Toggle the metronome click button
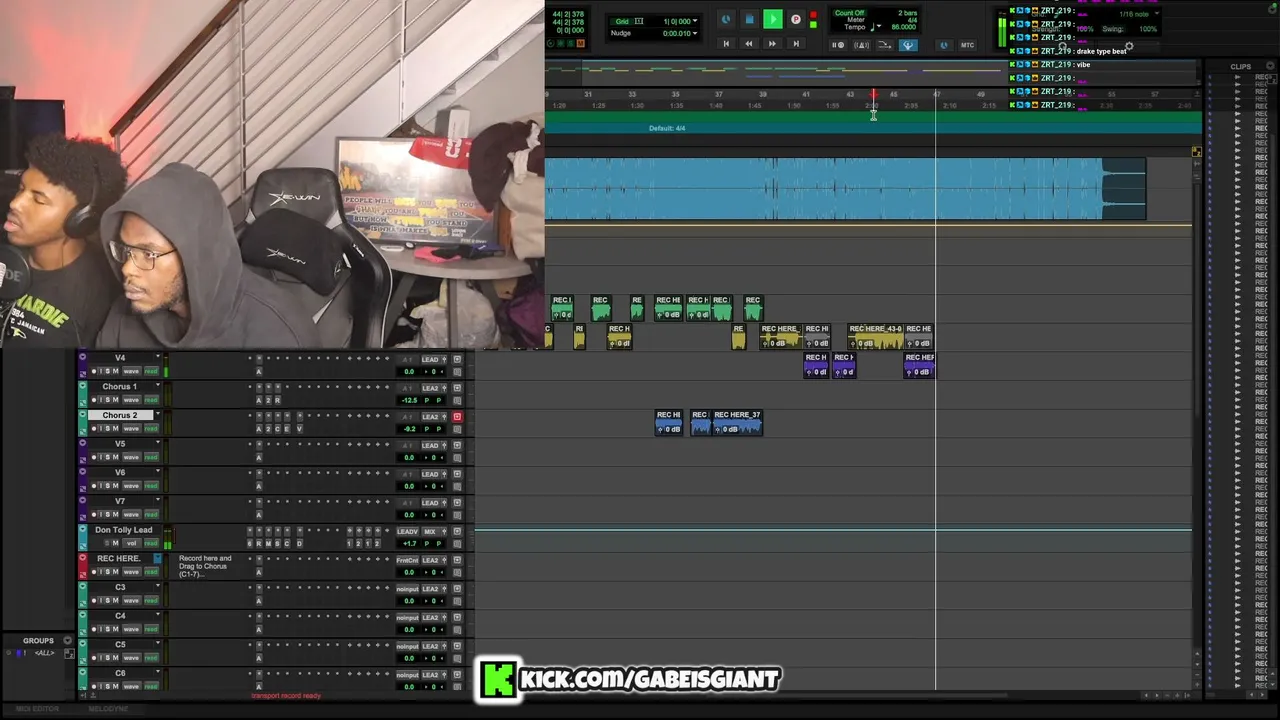This screenshot has width=1280, height=720. coord(862,45)
